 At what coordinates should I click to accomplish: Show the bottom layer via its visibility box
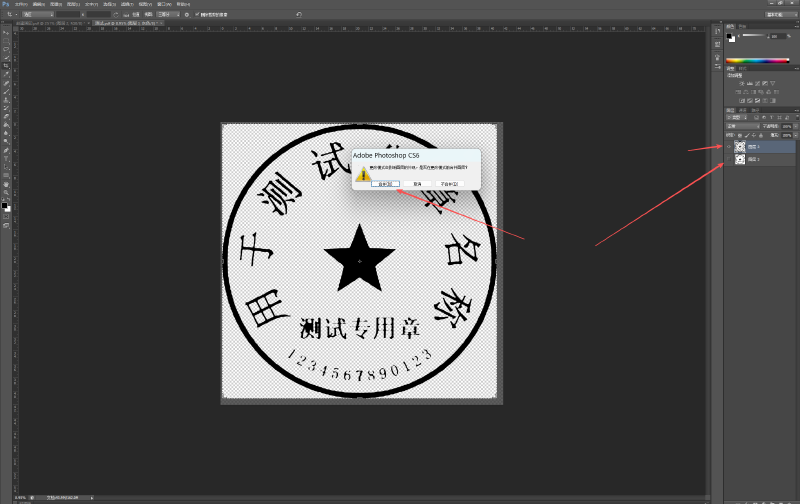point(729,159)
